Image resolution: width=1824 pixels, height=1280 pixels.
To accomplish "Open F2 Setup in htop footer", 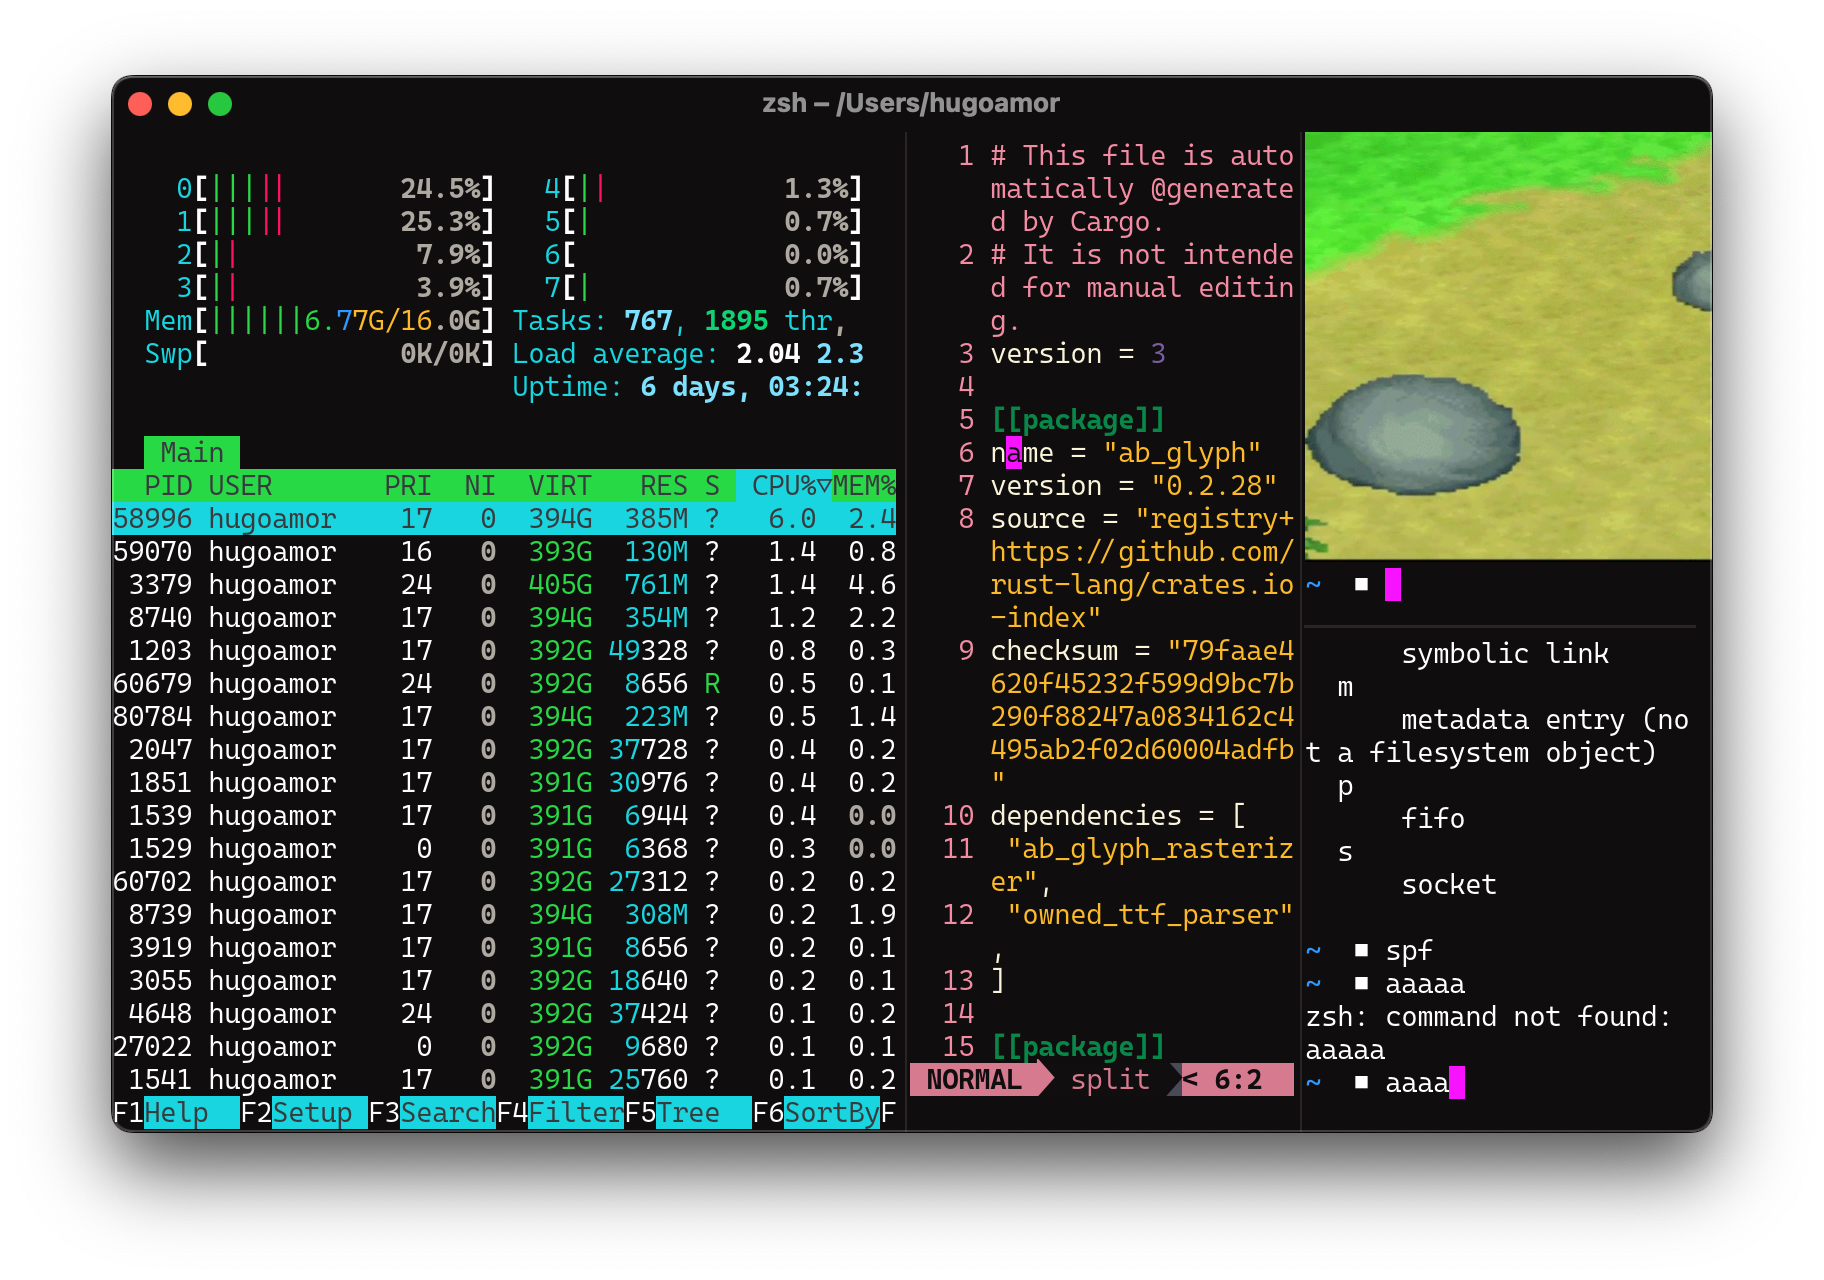I will [304, 1112].
